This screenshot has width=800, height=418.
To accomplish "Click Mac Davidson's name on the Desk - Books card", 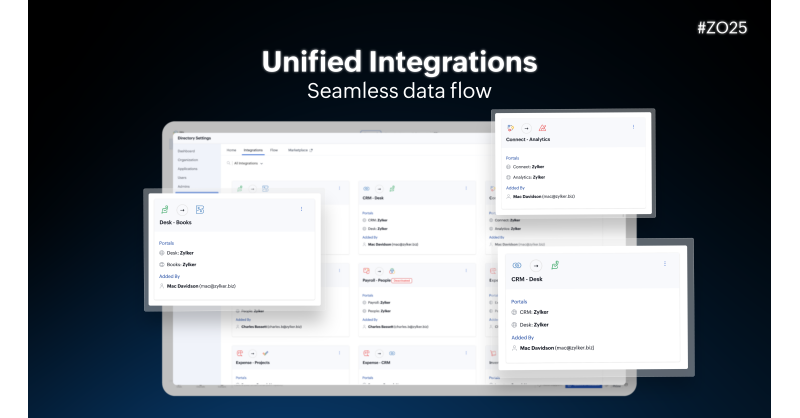I will click(182, 286).
